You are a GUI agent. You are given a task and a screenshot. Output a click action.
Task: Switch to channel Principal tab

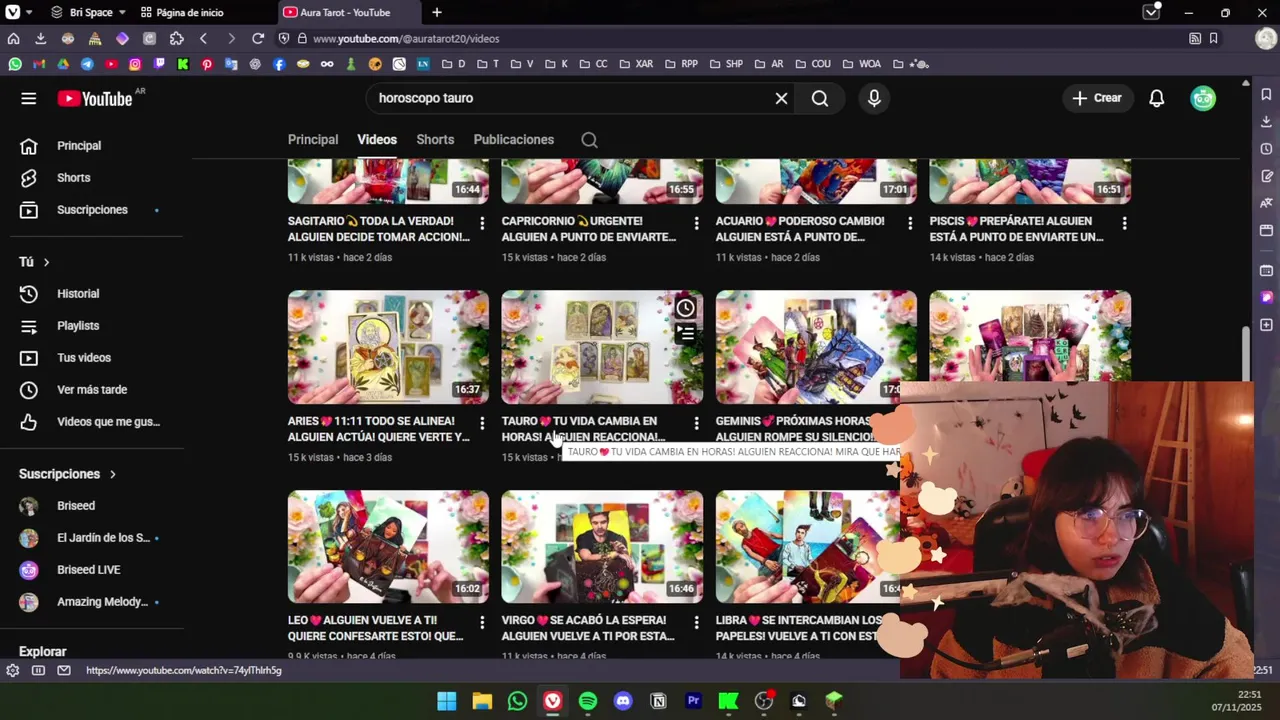(x=313, y=140)
